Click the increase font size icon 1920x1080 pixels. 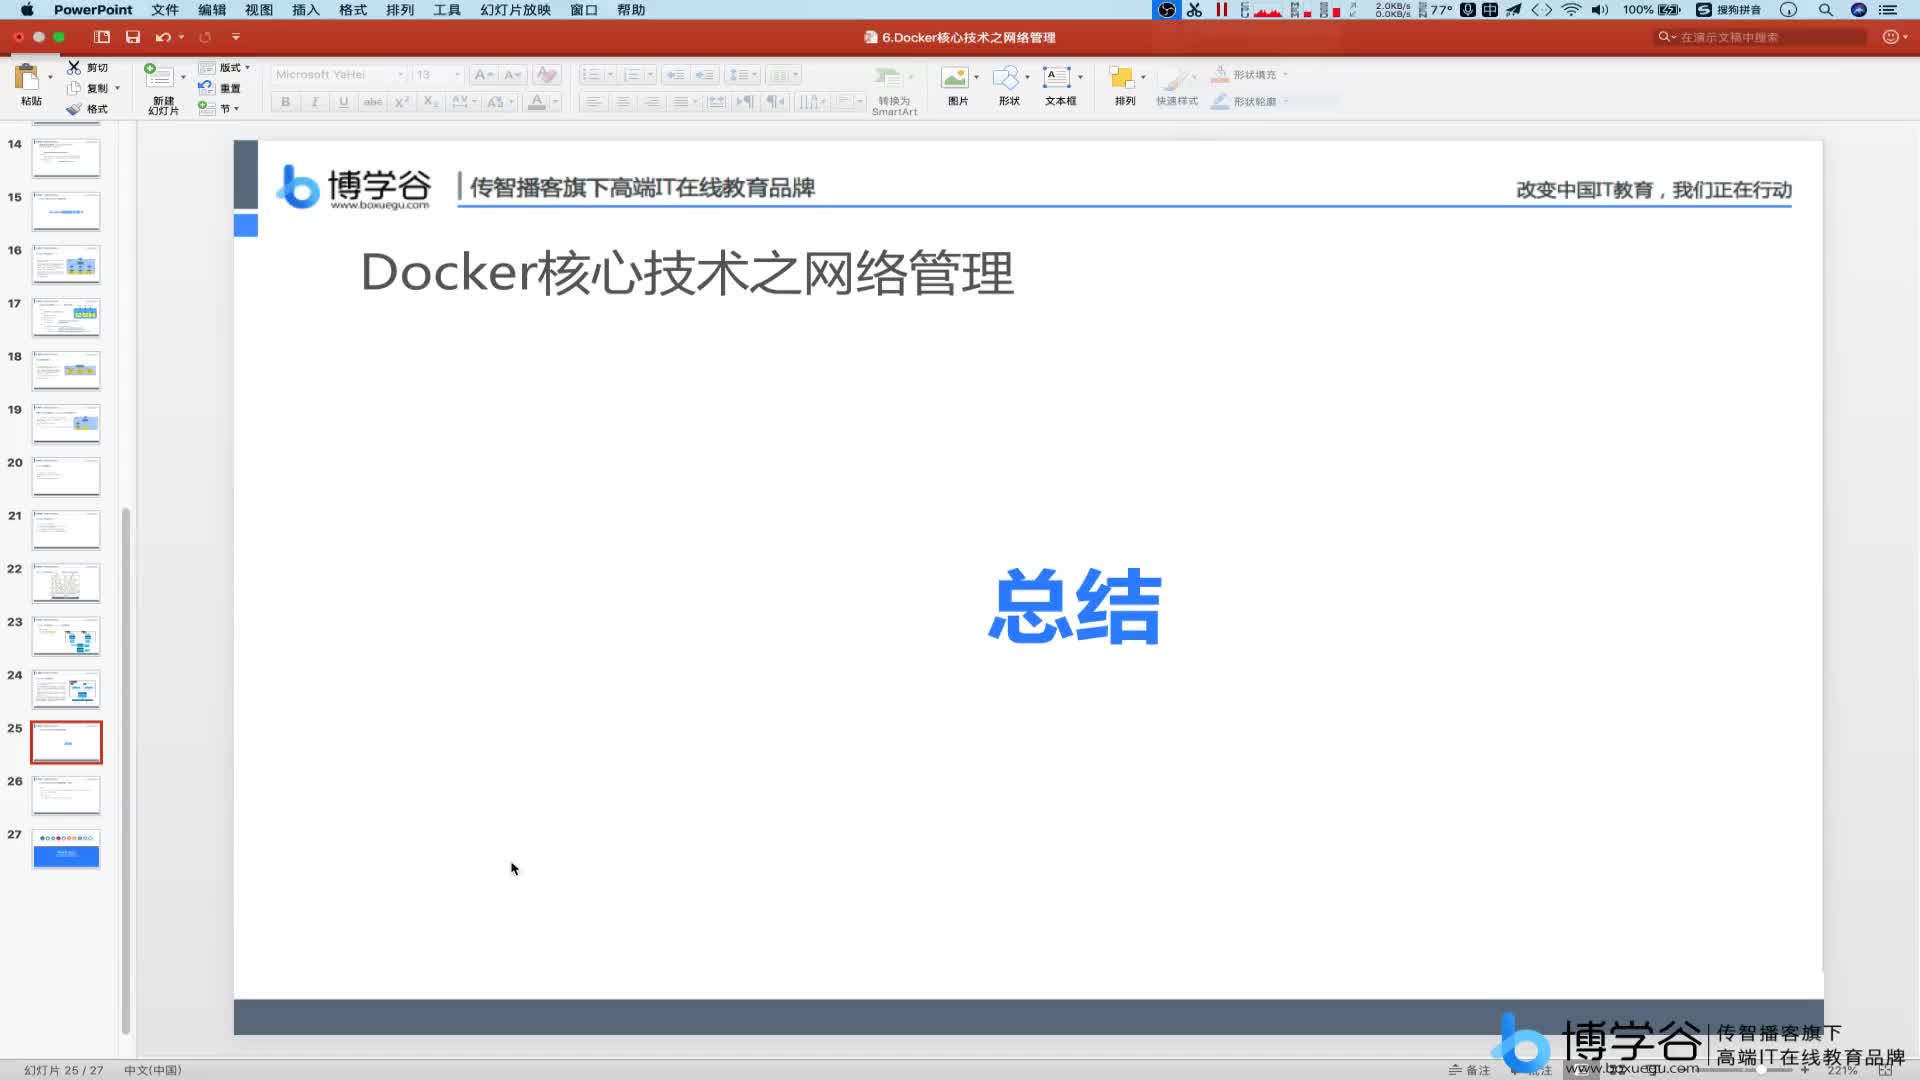coord(484,75)
